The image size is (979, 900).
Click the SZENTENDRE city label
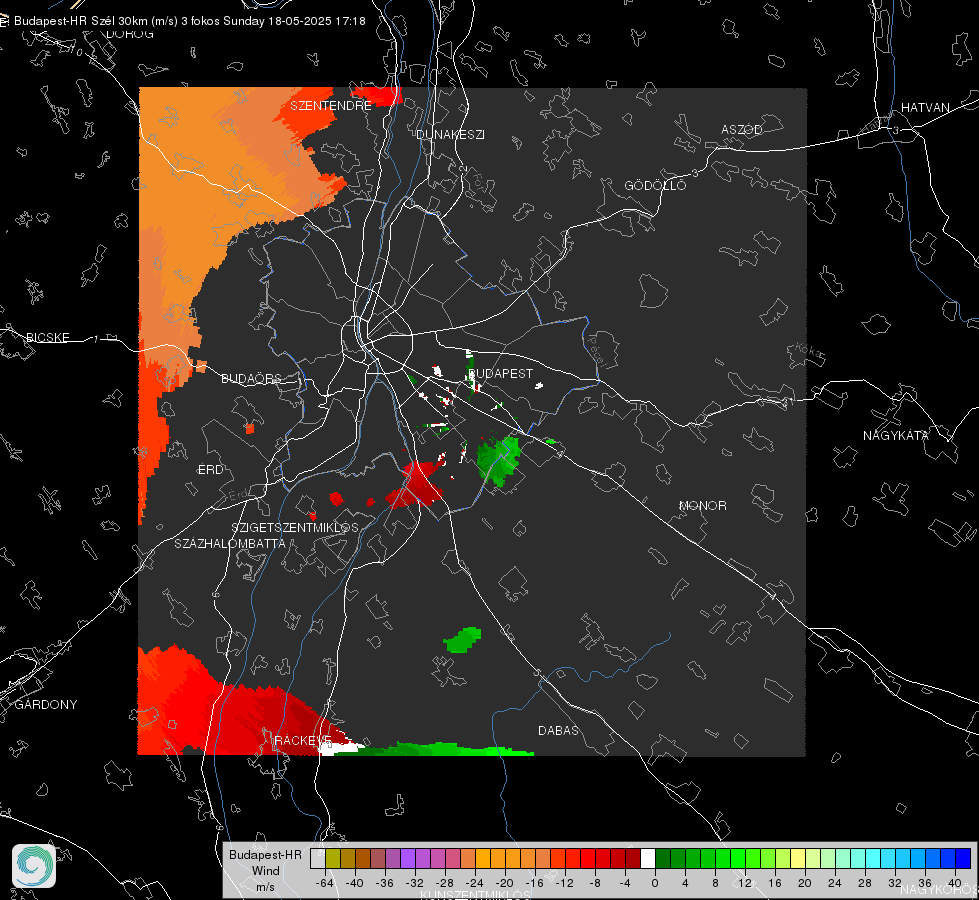tap(331, 106)
